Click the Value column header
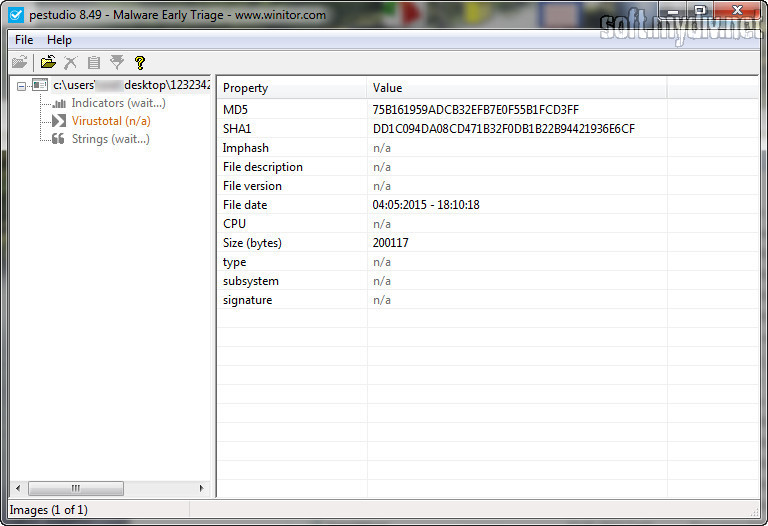Viewport: 768px width, 526px height. 517,88
